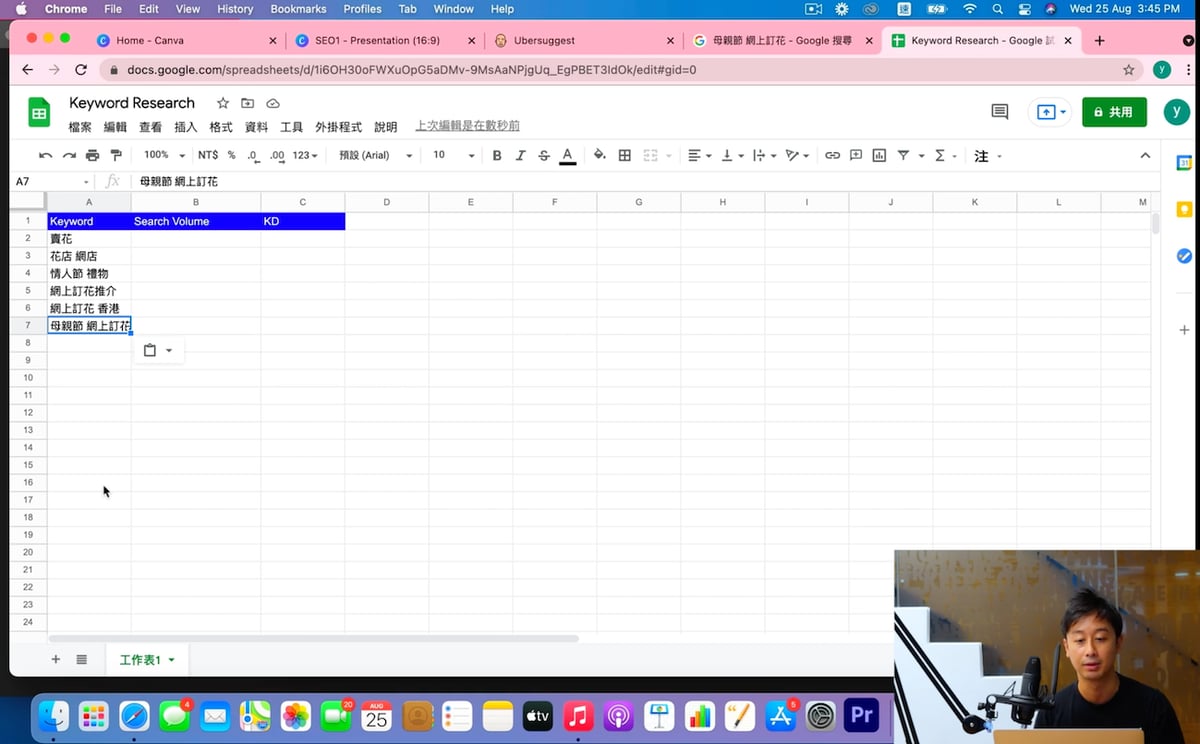Toggle bold formatting
This screenshot has width=1200, height=744.
(x=497, y=156)
